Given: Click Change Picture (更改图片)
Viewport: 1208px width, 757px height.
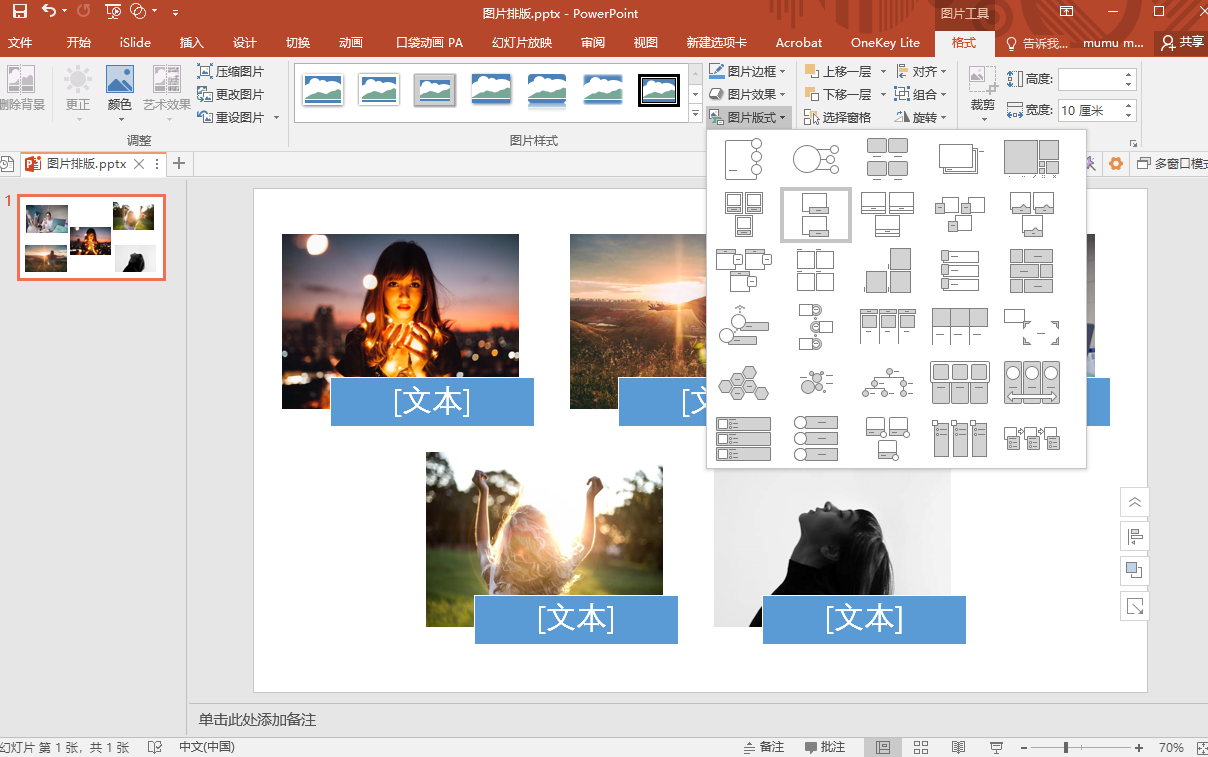Looking at the screenshot, I should (231, 94).
